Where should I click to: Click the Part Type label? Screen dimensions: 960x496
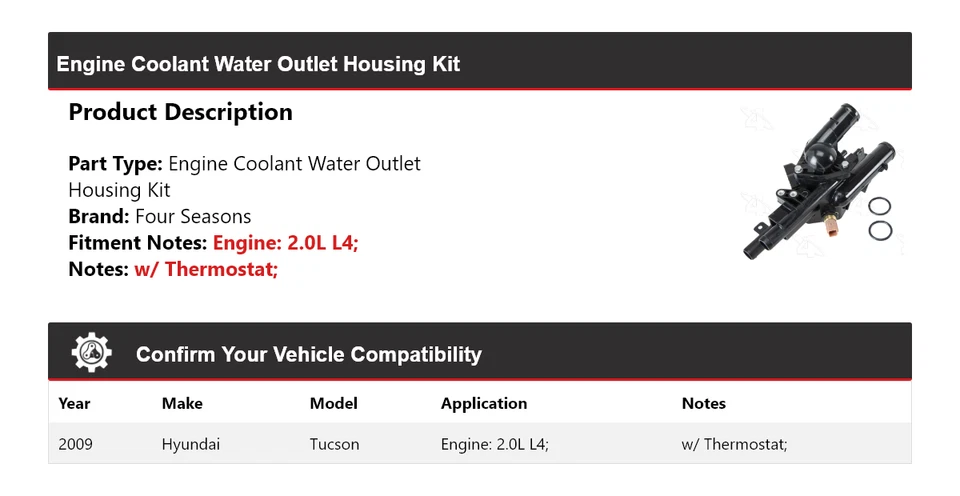tap(115, 163)
